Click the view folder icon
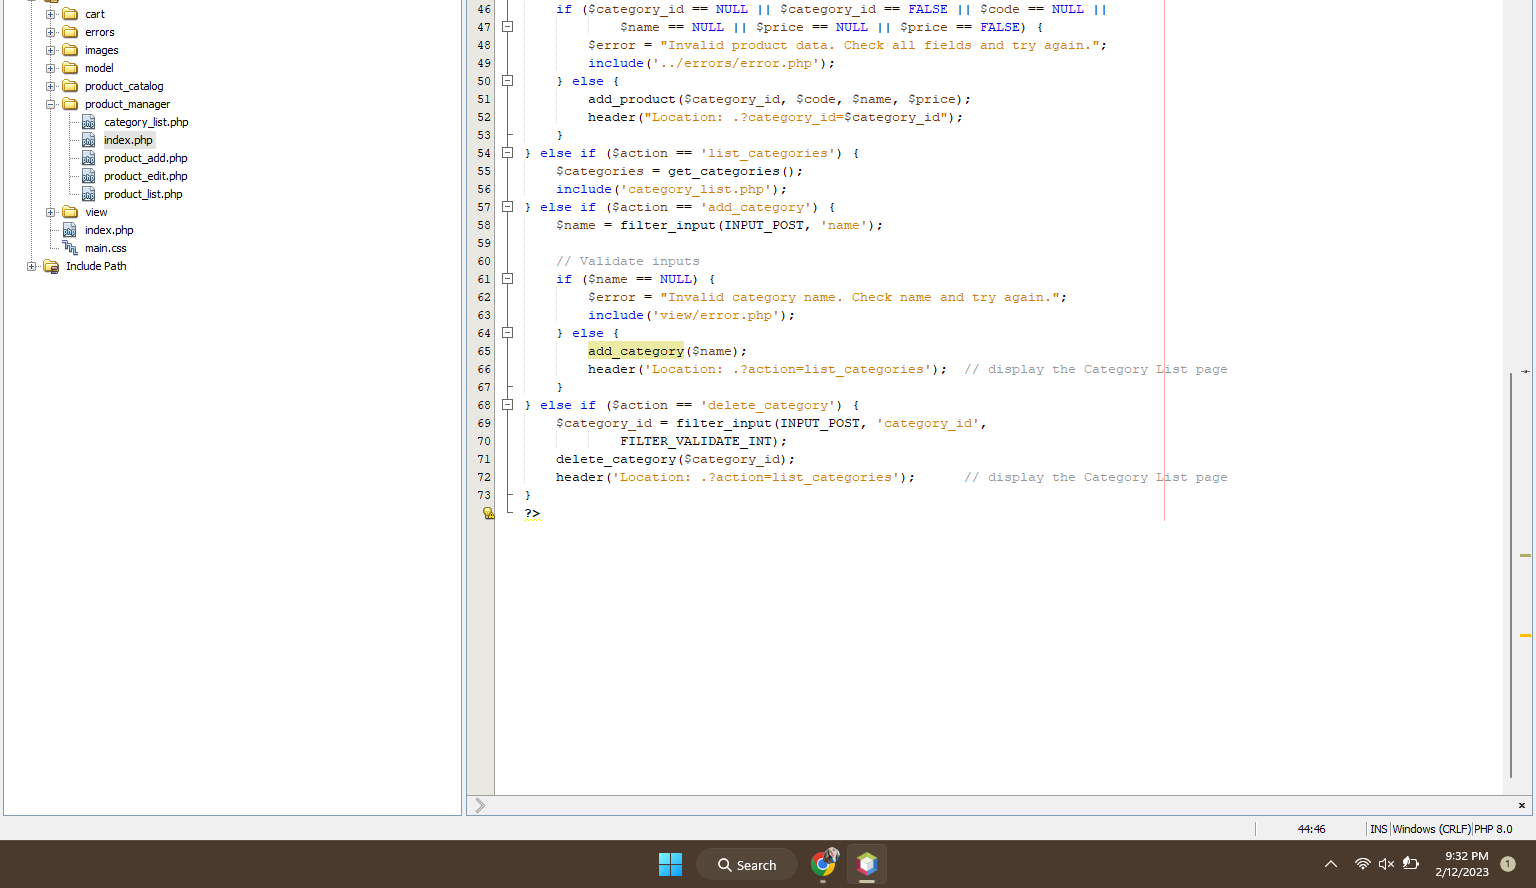This screenshot has width=1536, height=888. point(70,212)
